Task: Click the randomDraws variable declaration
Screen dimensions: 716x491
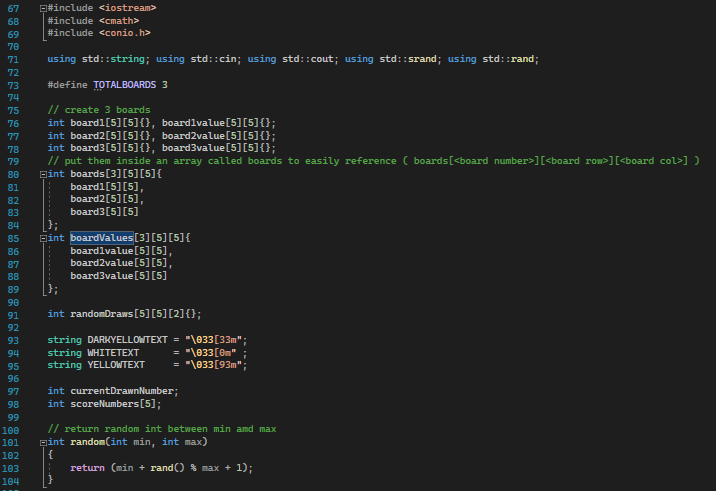Action: [x=108, y=314]
